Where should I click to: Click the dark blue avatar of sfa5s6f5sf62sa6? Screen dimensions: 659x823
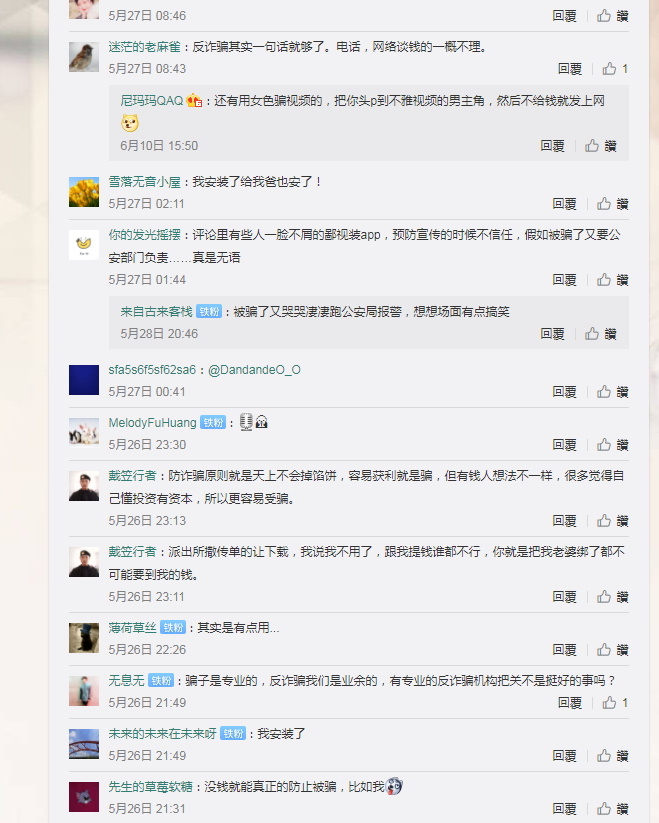(84, 380)
